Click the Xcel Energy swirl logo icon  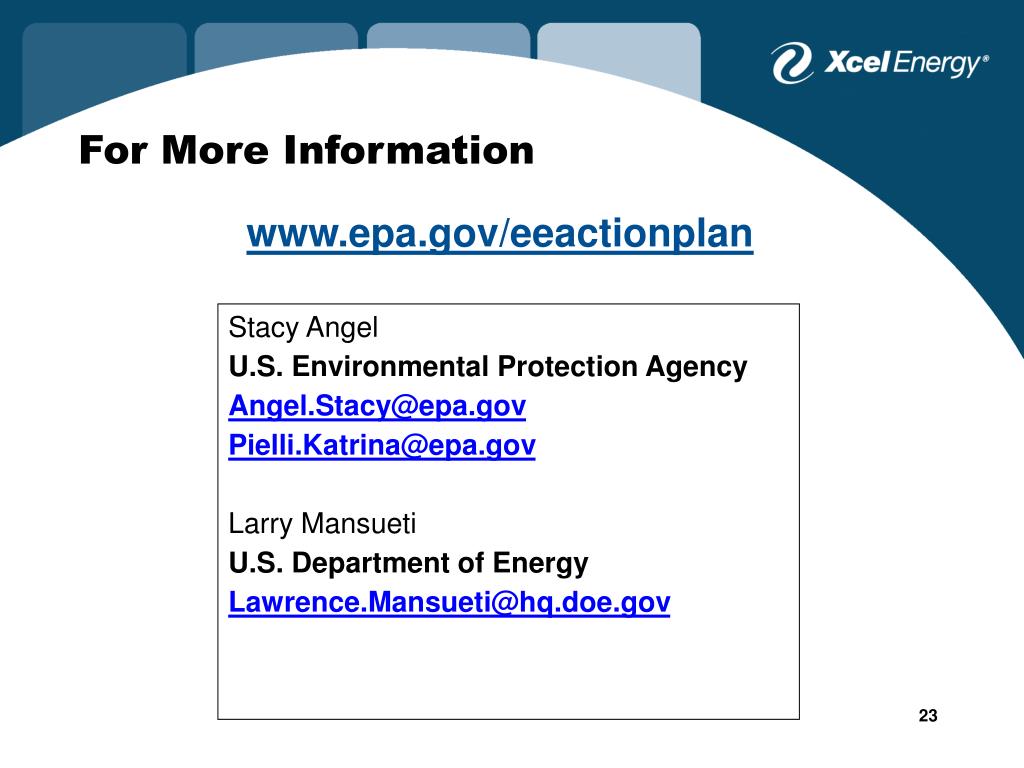coord(792,63)
